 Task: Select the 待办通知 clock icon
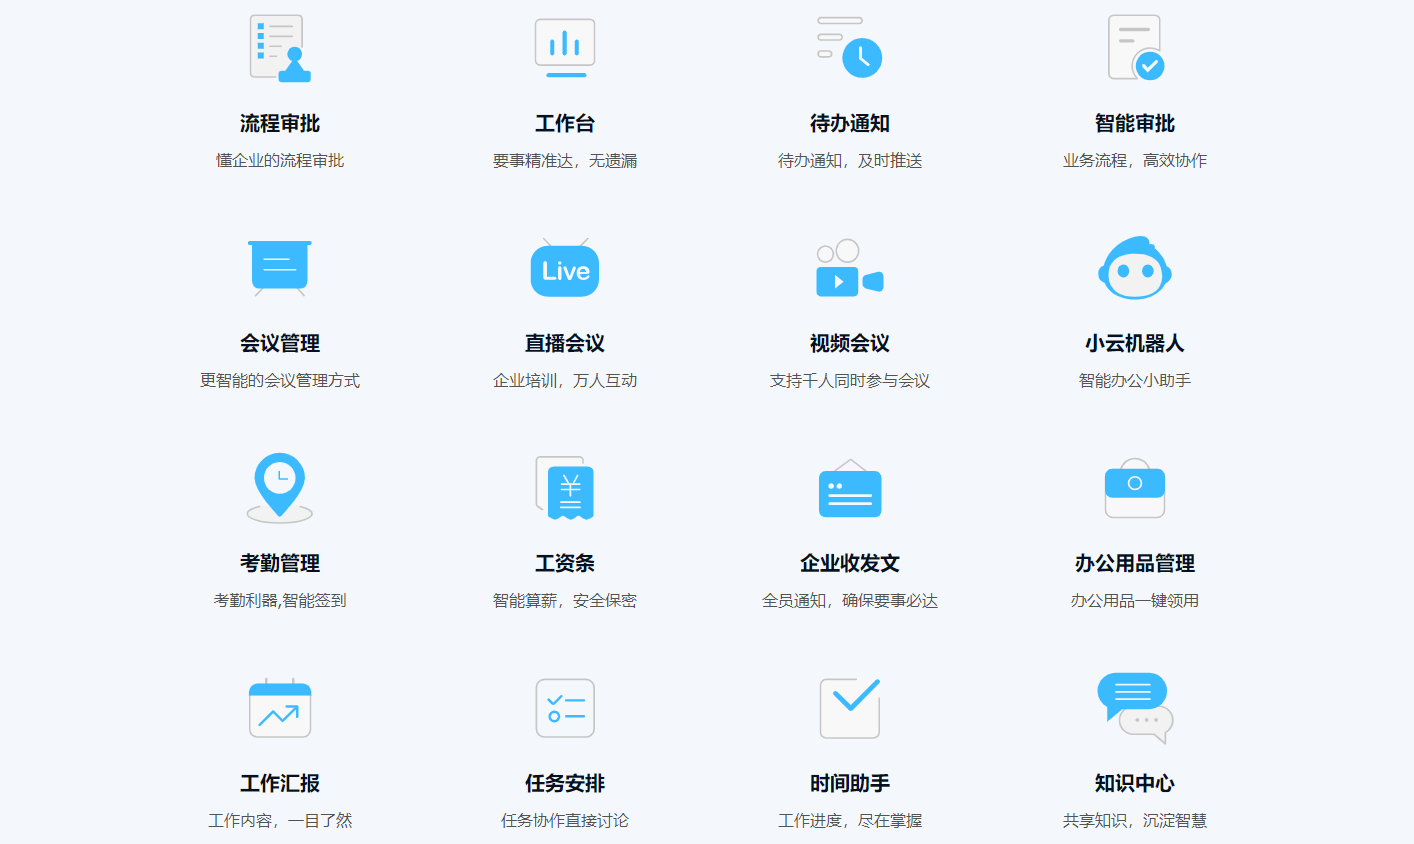click(x=850, y=48)
